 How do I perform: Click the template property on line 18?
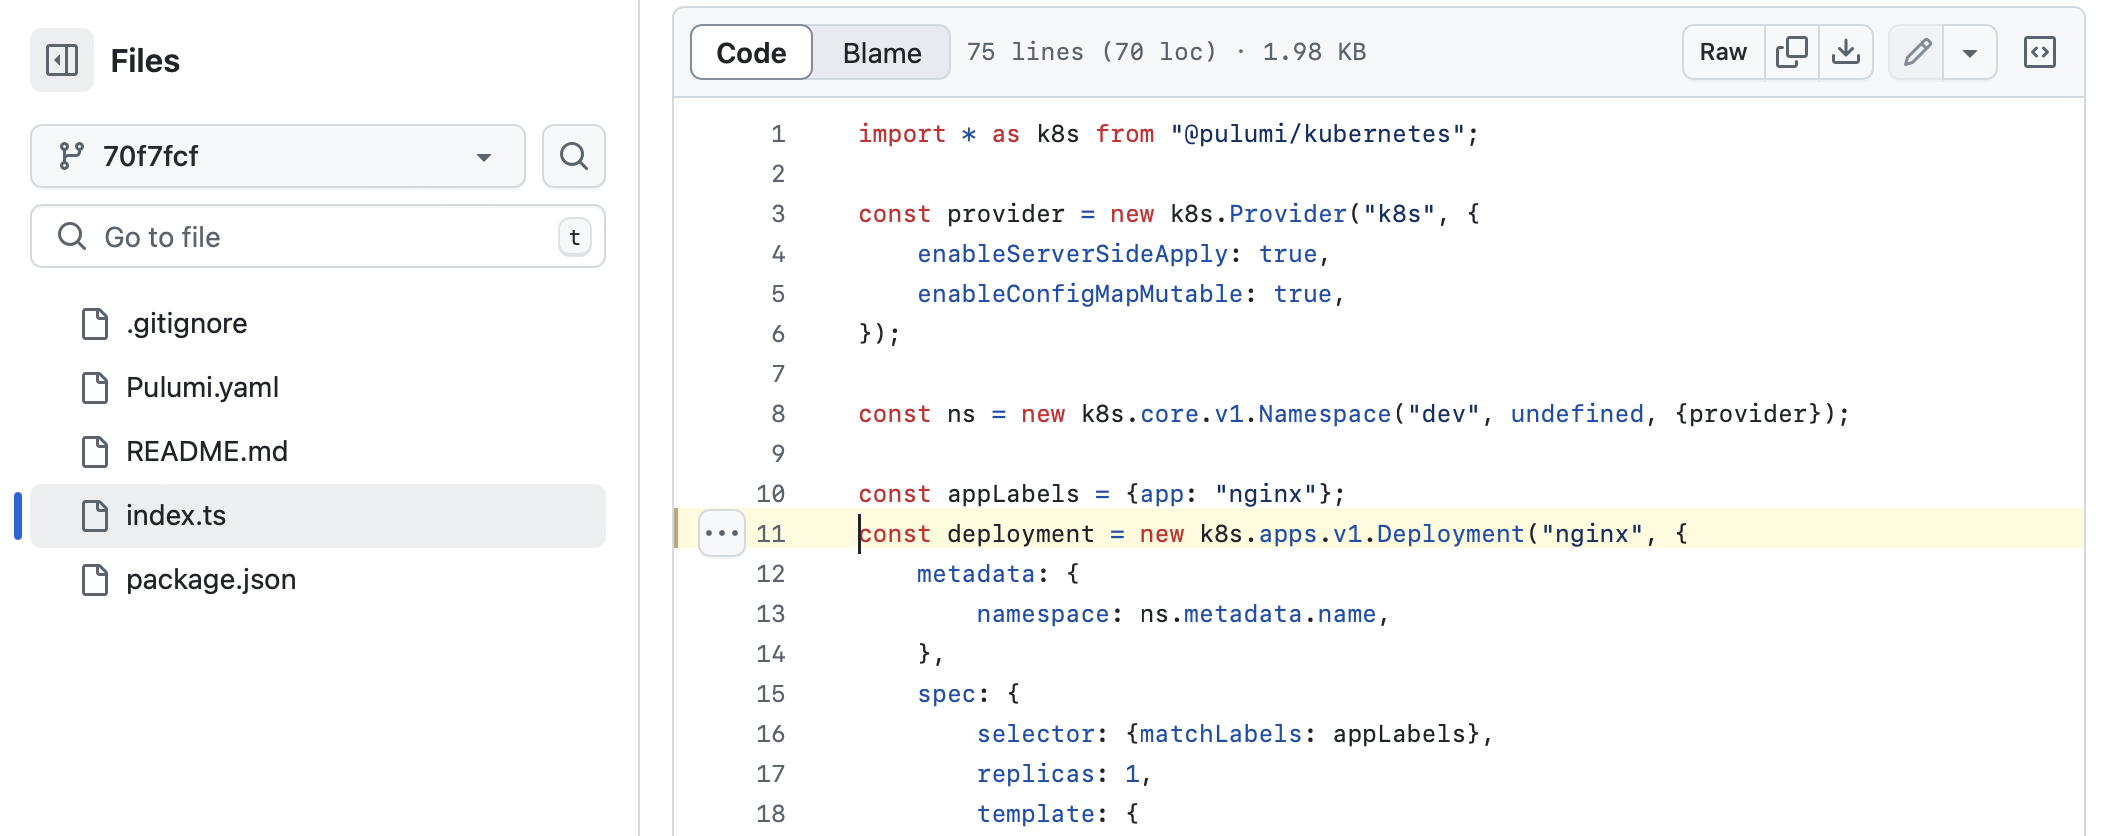pos(1035,814)
